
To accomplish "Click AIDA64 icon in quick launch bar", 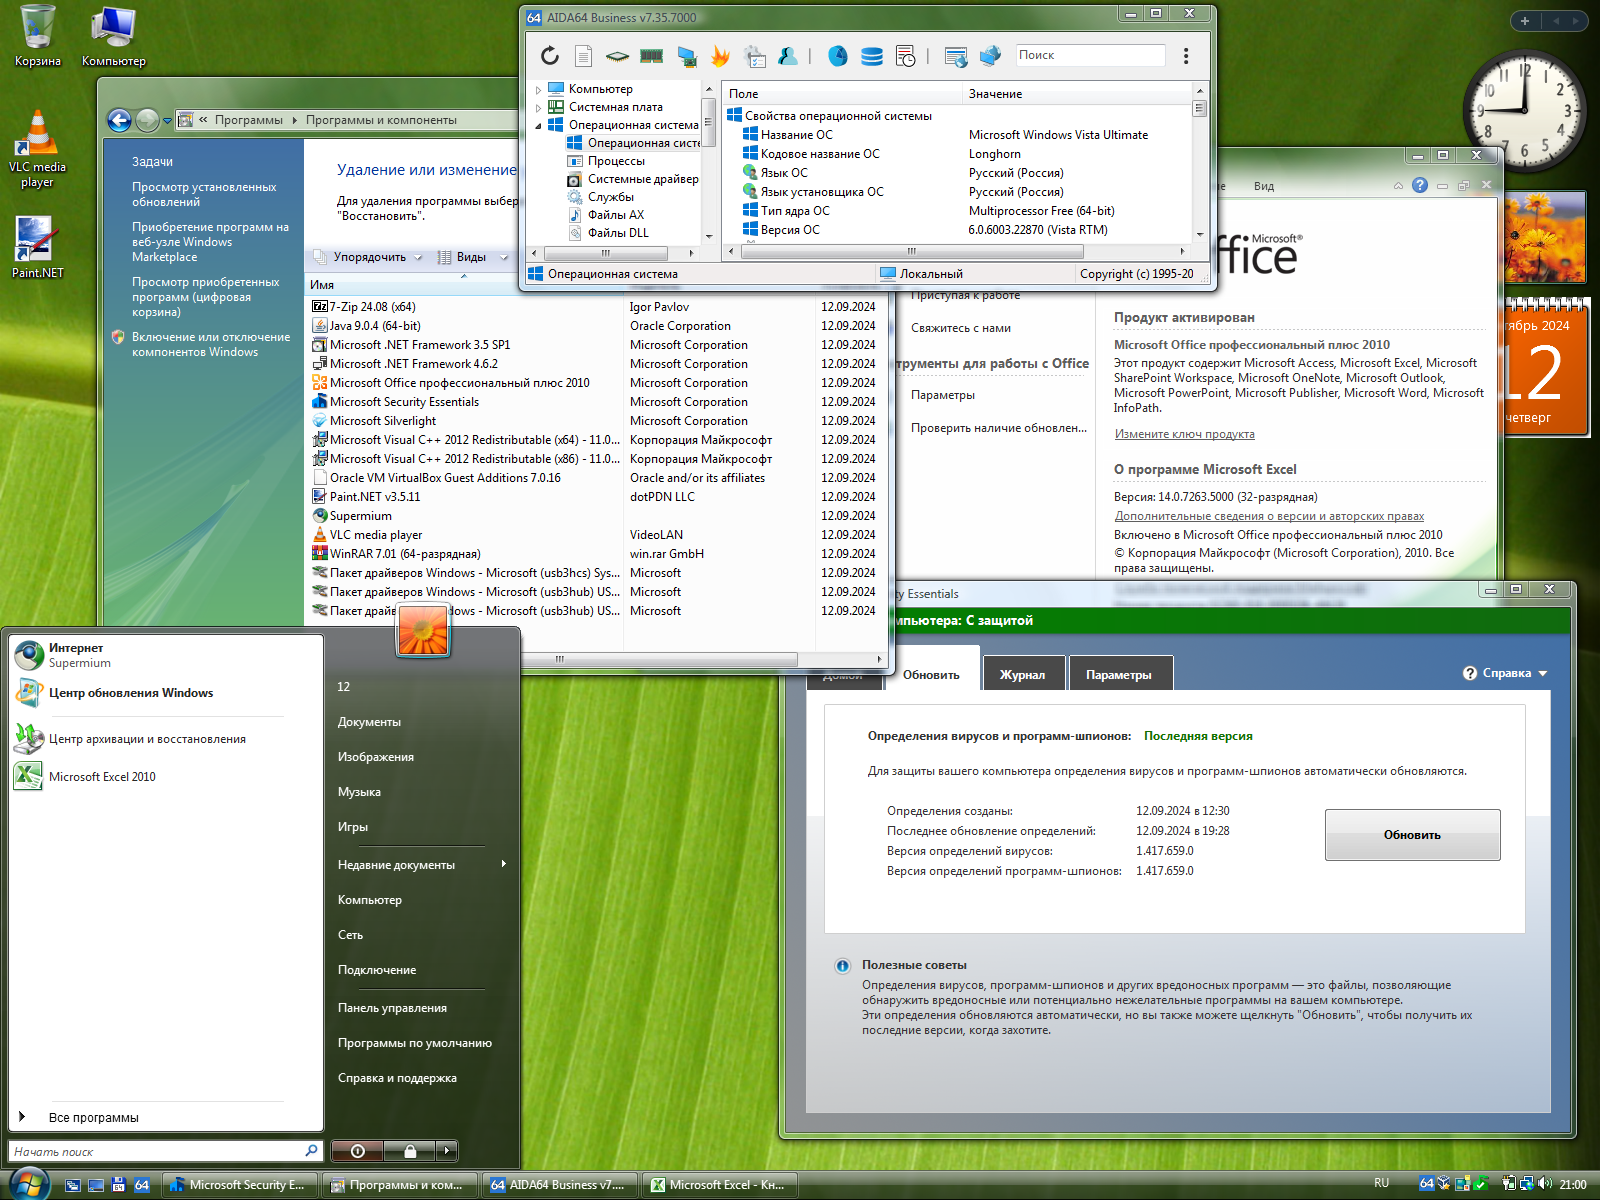I will coord(141,1185).
